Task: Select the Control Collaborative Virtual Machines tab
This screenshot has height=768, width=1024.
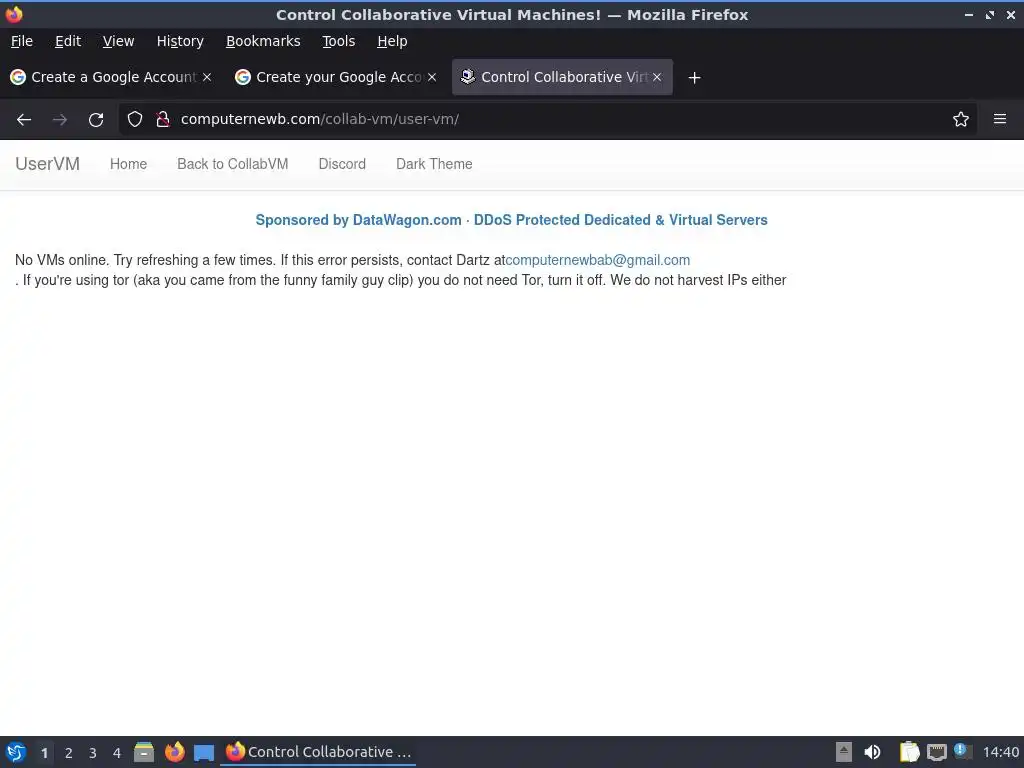Action: click(562, 77)
